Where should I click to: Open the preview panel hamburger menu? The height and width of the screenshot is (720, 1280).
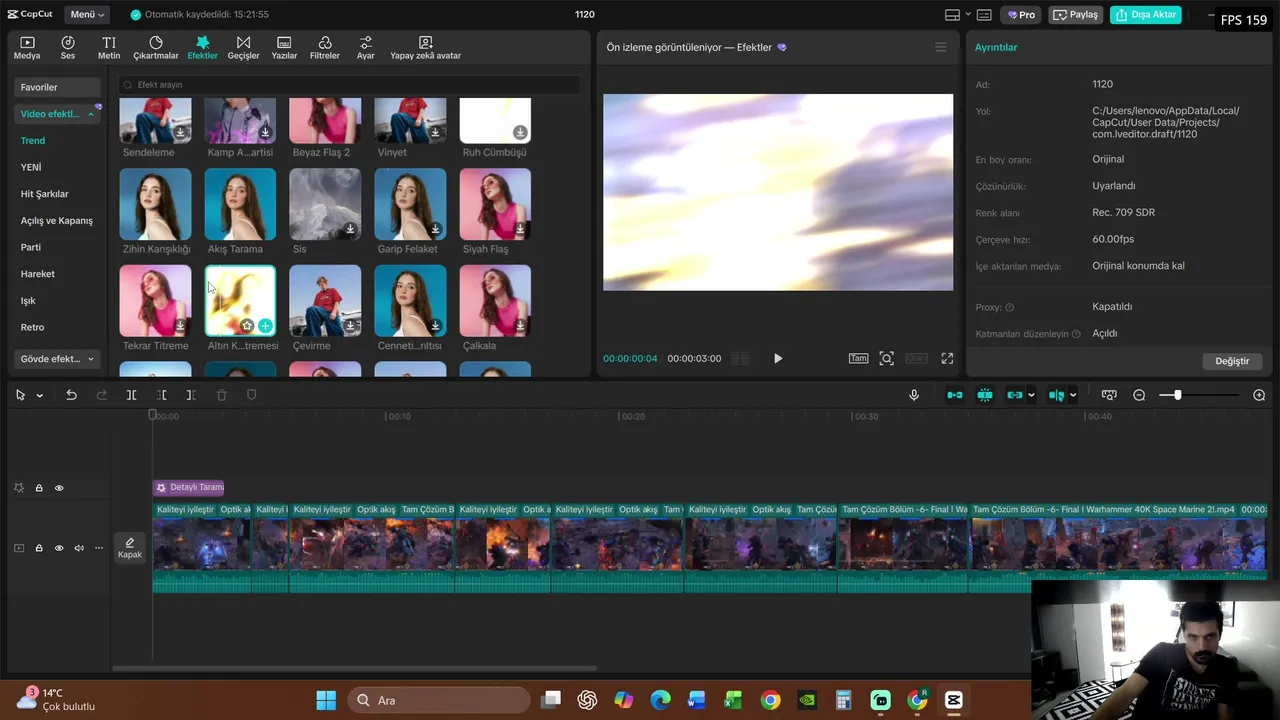[940, 47]
